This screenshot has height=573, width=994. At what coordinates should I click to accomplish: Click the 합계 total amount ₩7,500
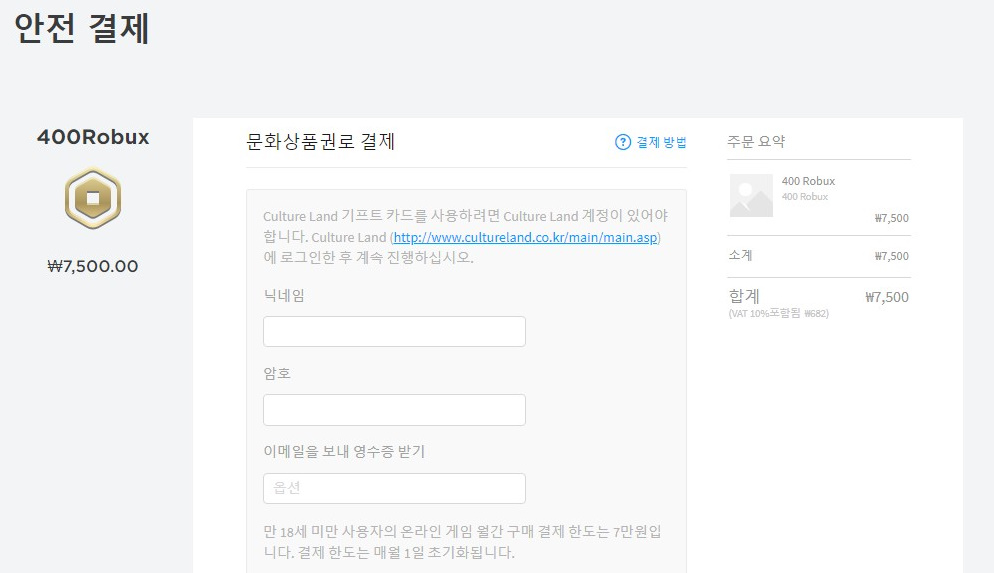tap(886, 297)
